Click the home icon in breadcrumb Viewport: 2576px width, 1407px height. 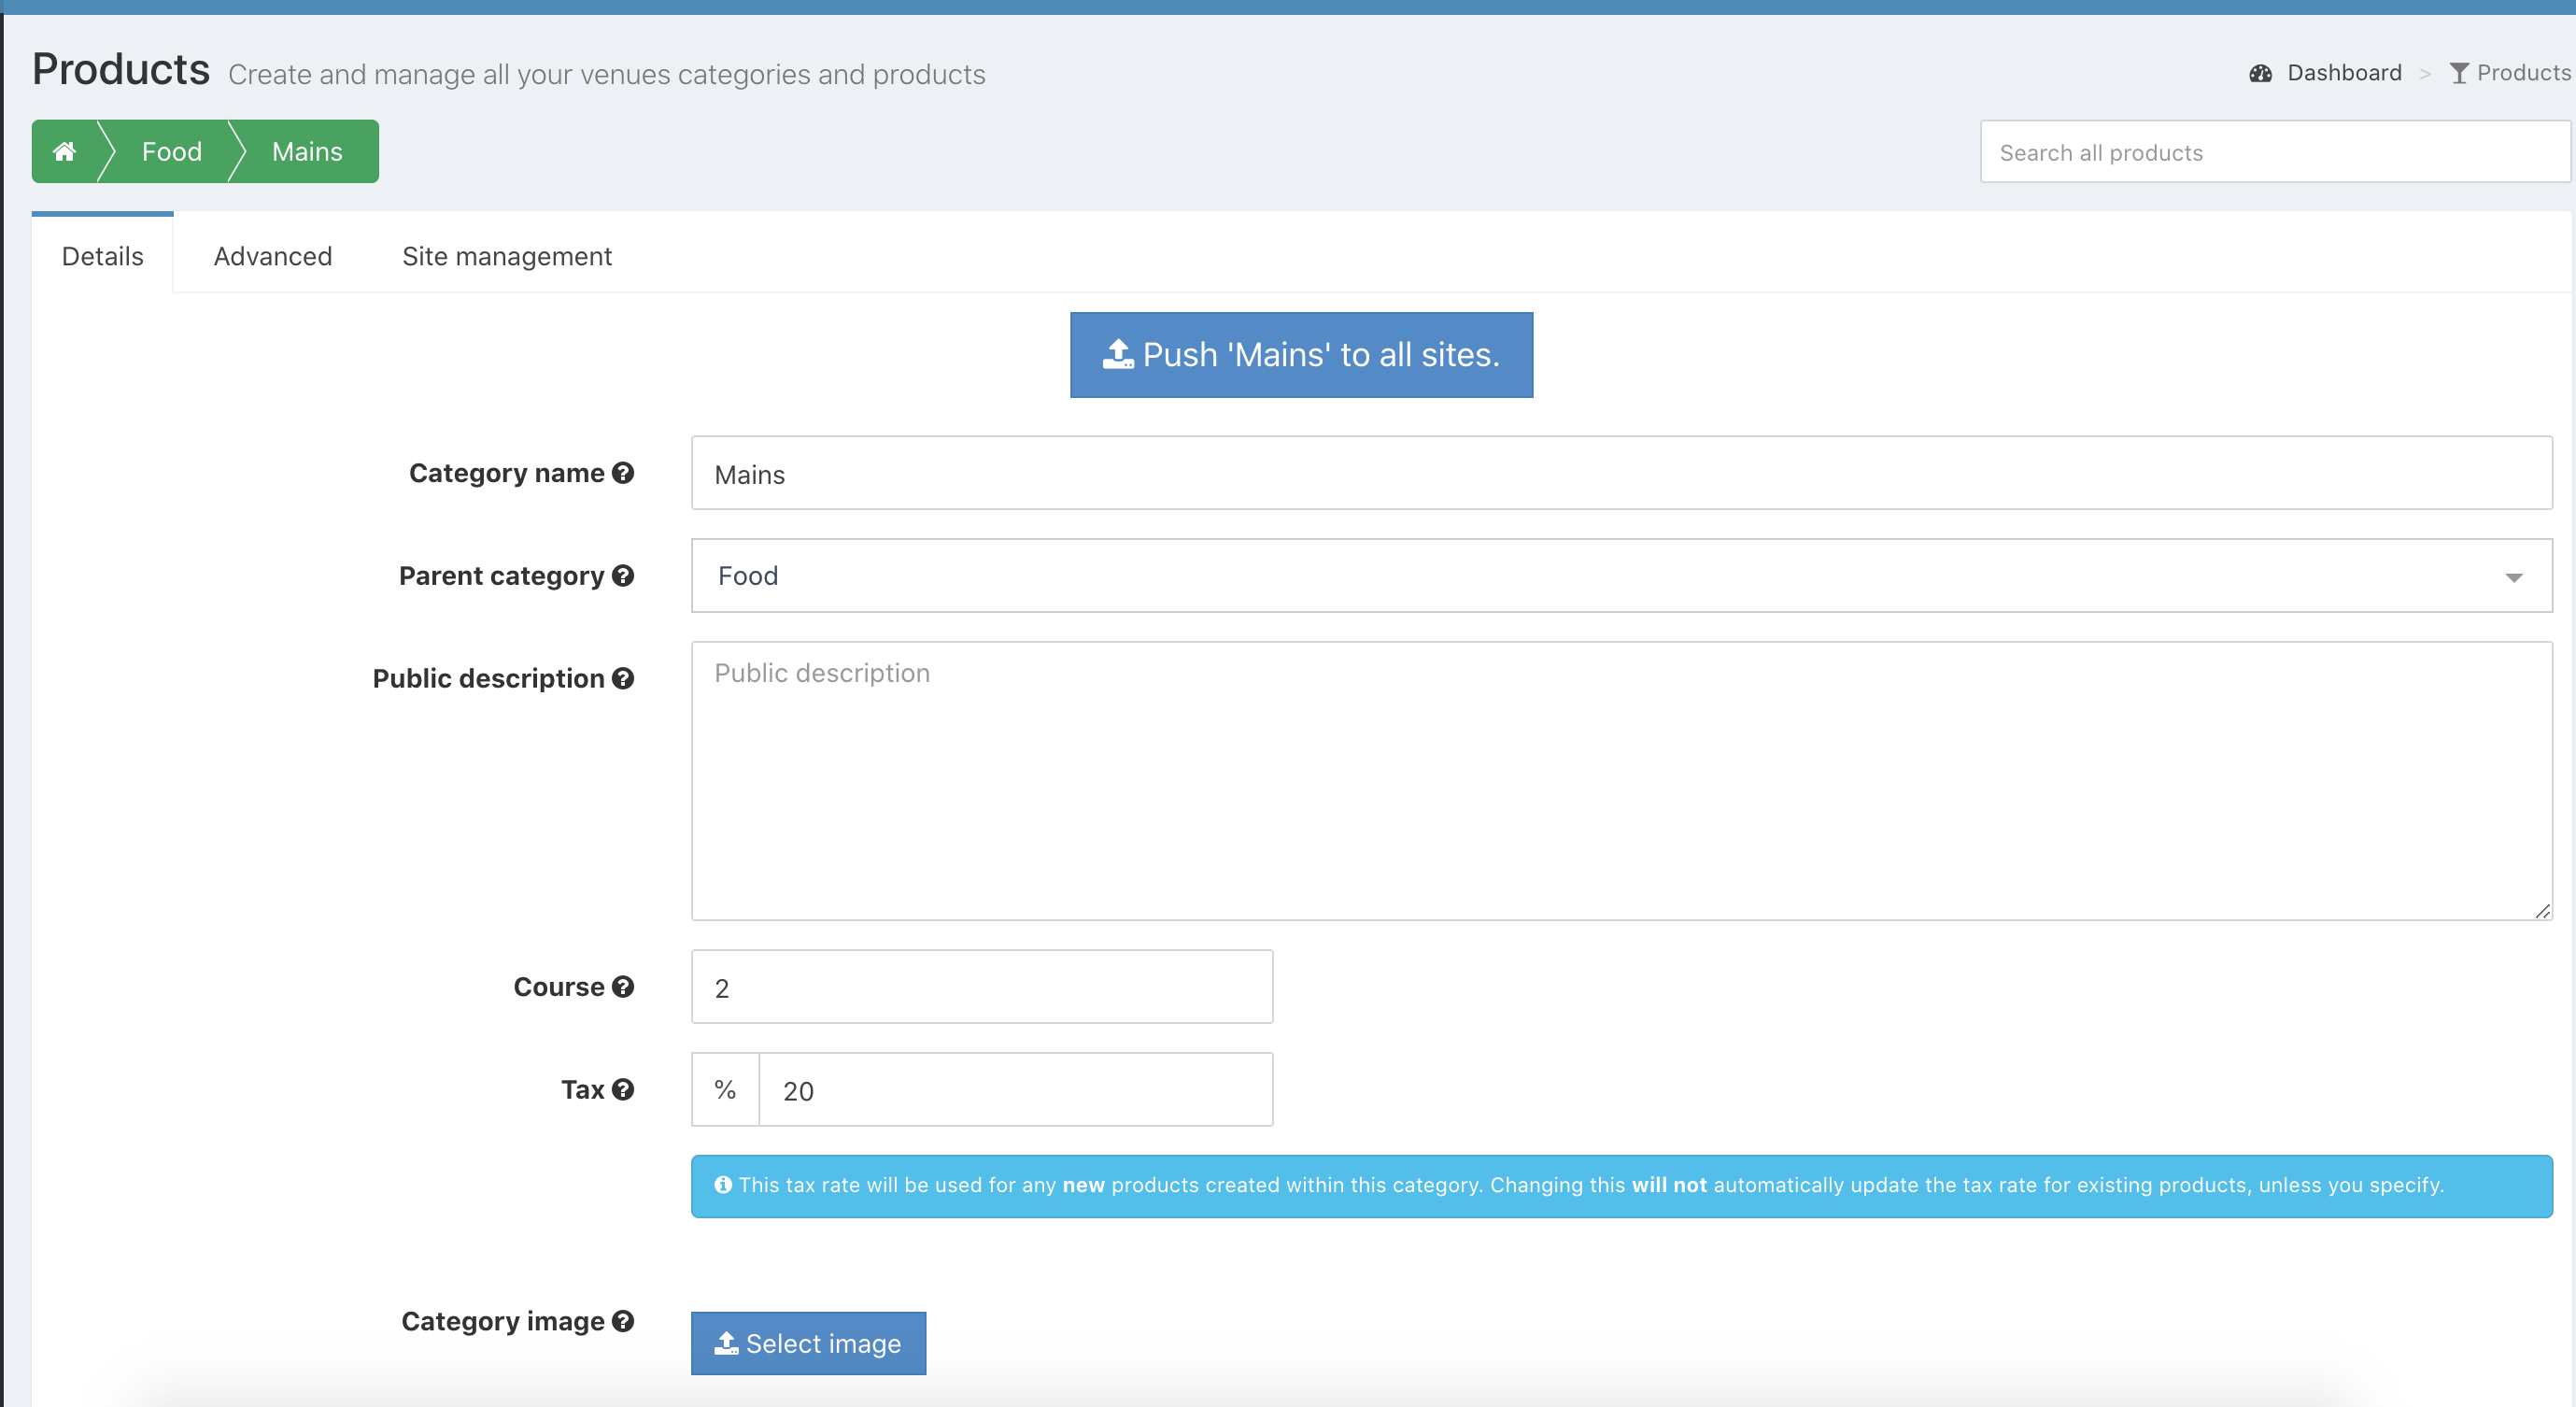coord(64,151)
